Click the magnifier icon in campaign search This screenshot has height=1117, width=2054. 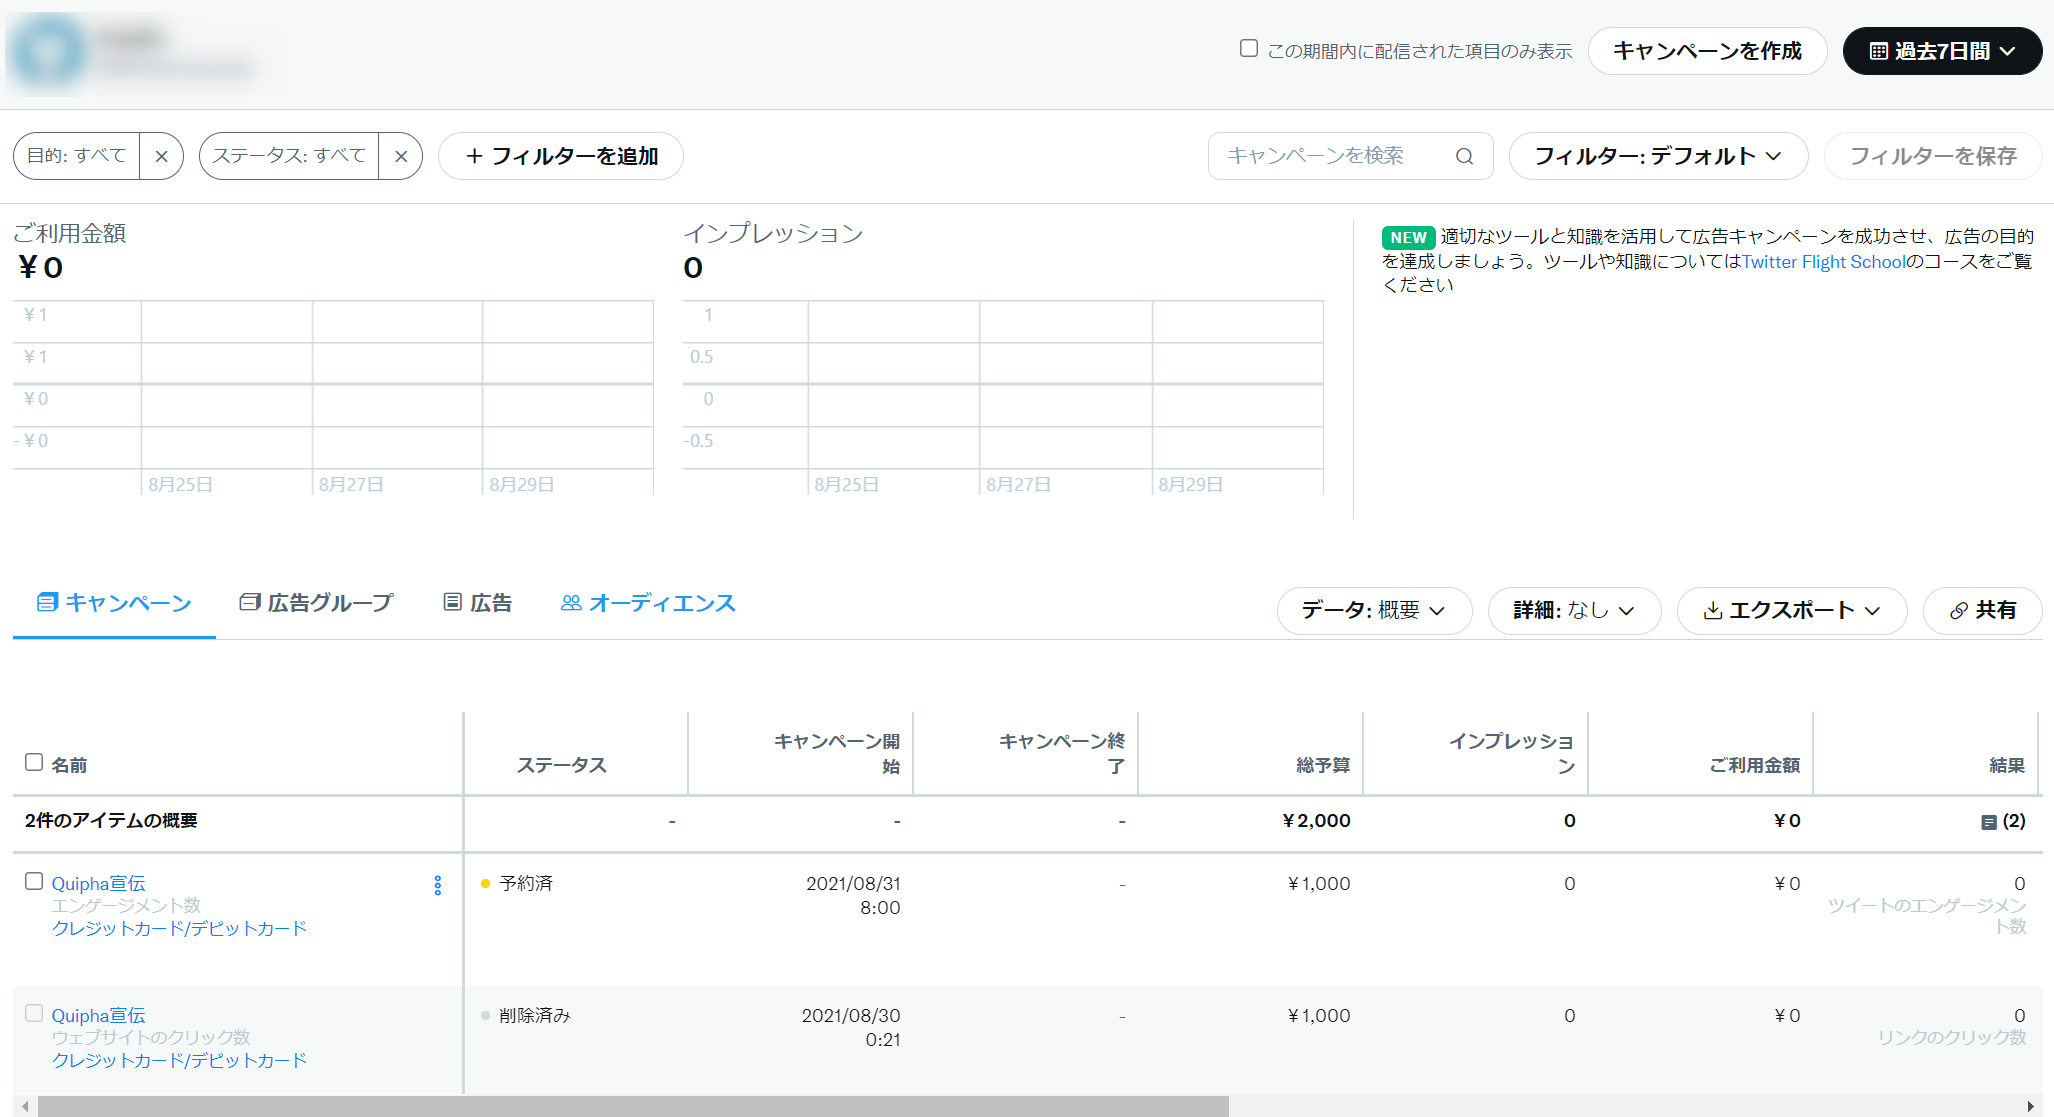coord(1464,156)
